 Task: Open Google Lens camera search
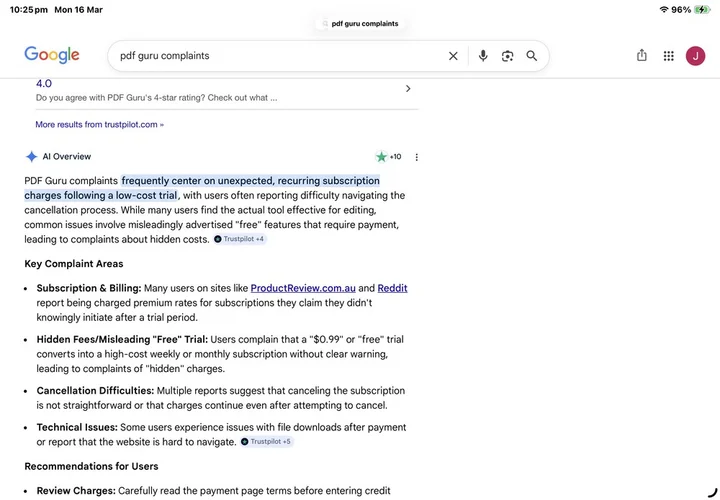click(507, 56)
